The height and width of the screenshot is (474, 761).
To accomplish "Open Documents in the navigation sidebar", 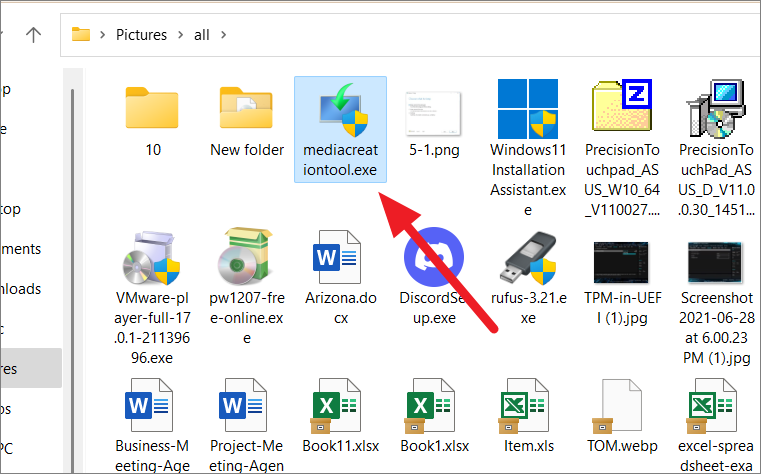I will pos(21,249).
